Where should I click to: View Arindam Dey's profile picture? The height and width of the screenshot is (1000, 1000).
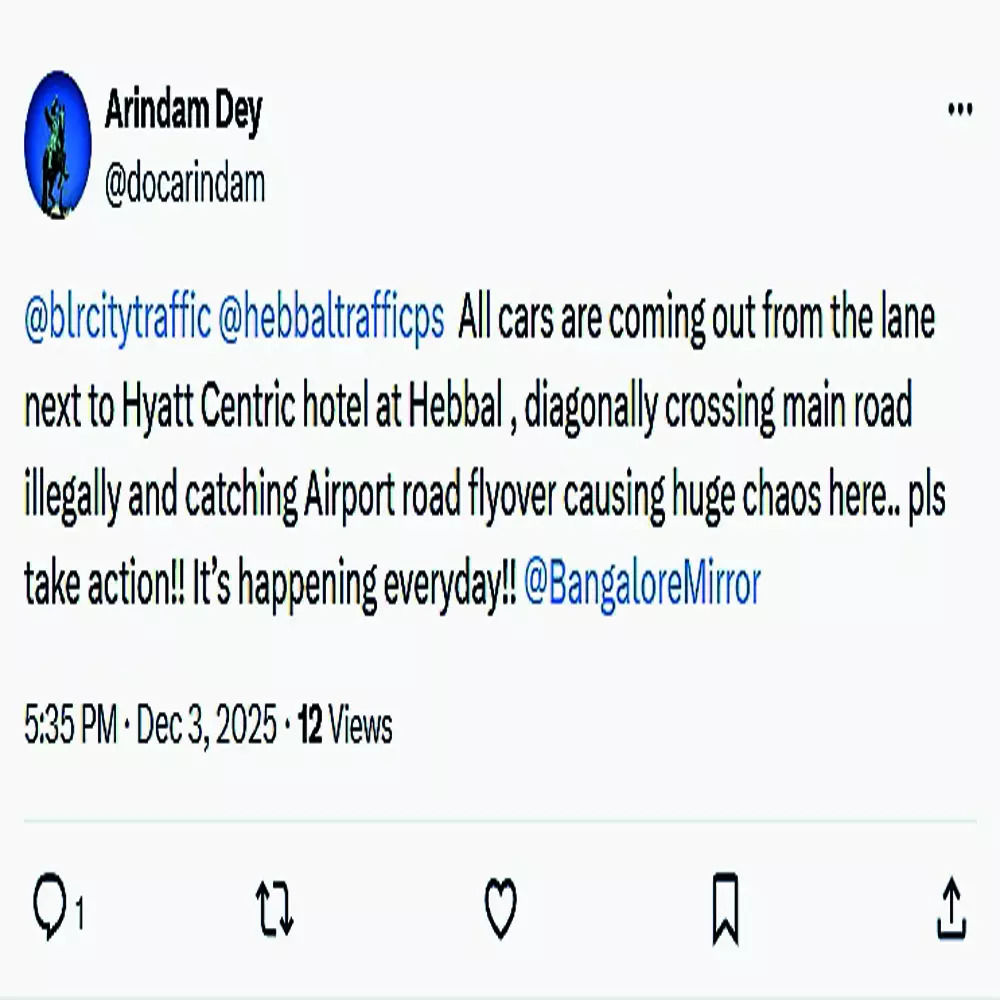click(57, 145)
